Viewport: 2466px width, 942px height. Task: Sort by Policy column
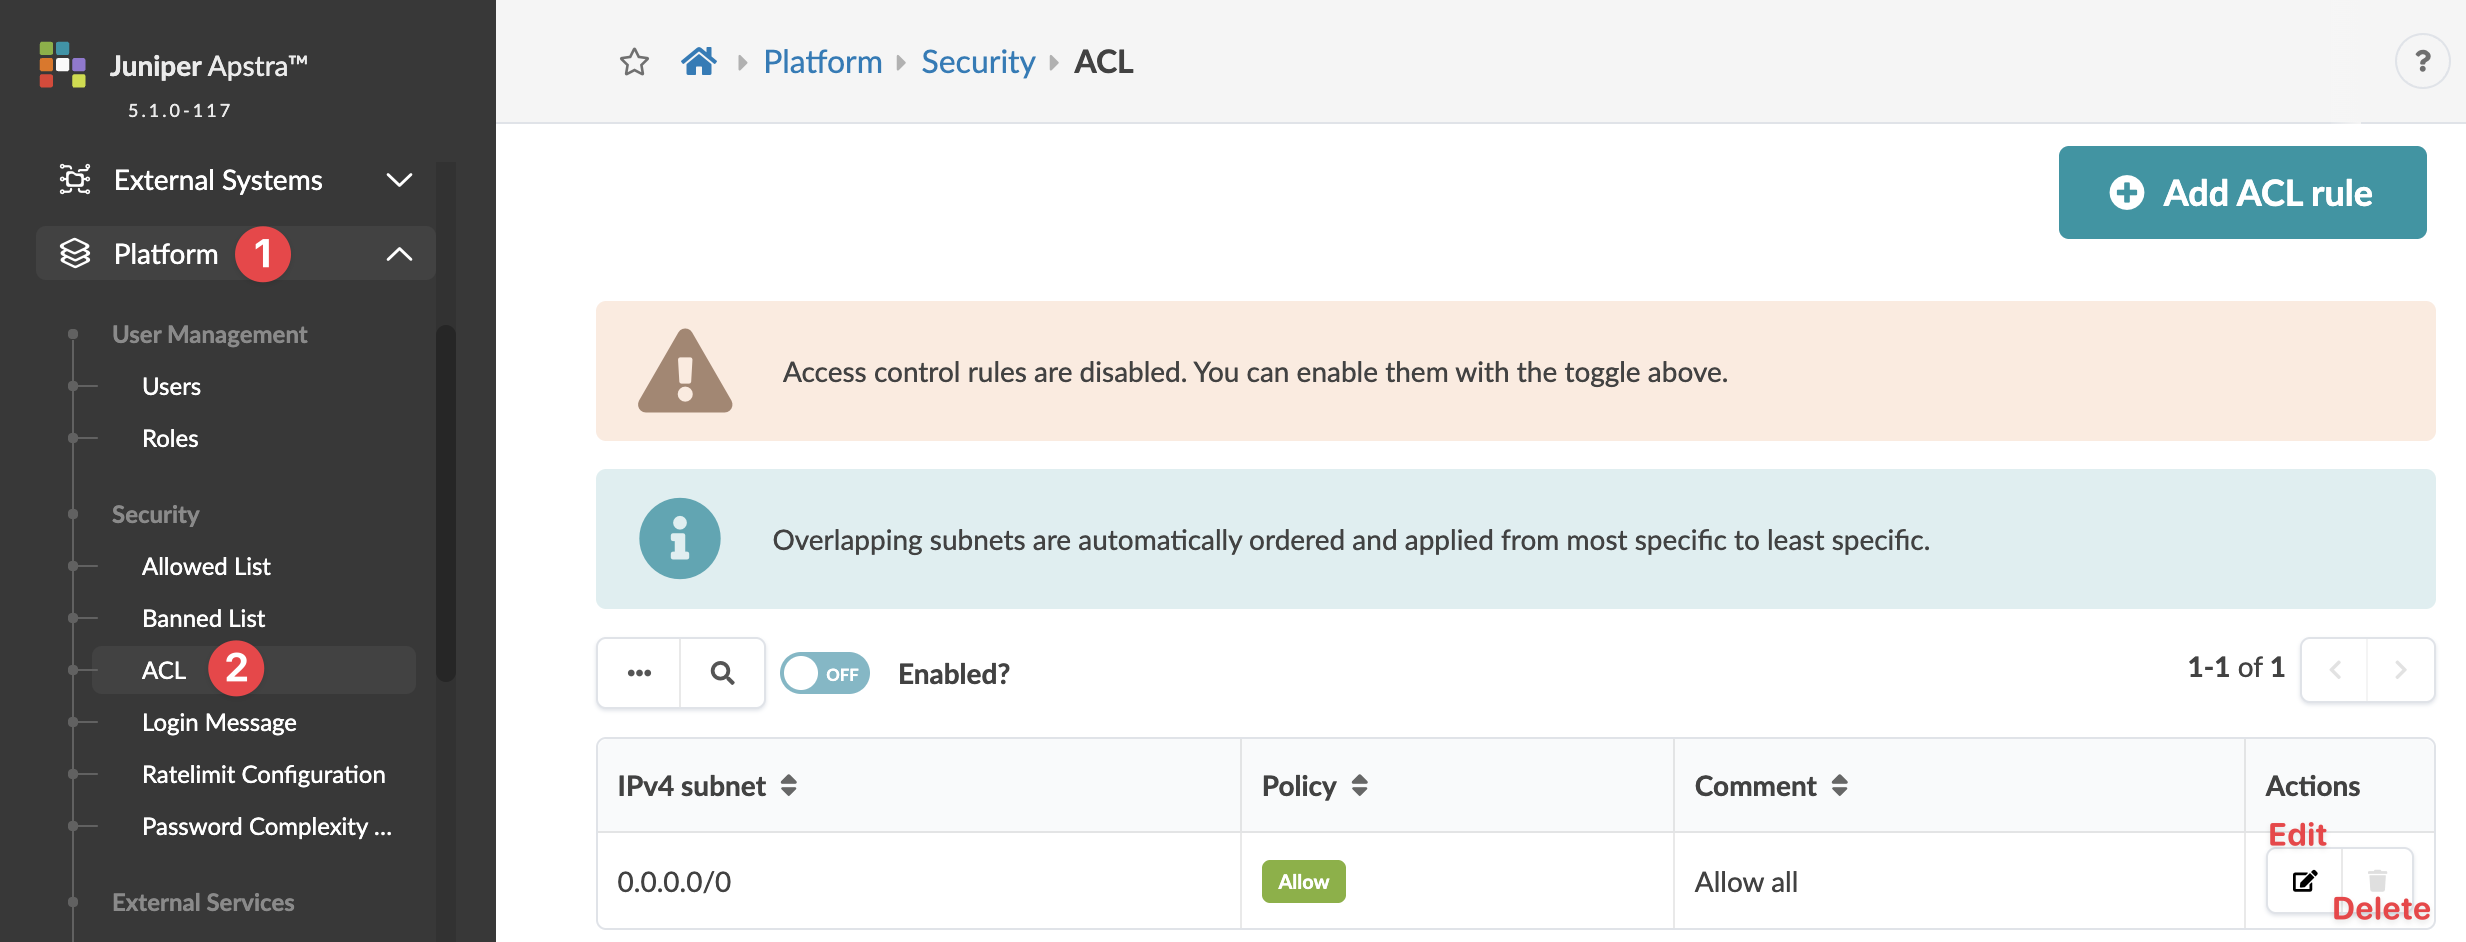click(x=1359, y=786)
